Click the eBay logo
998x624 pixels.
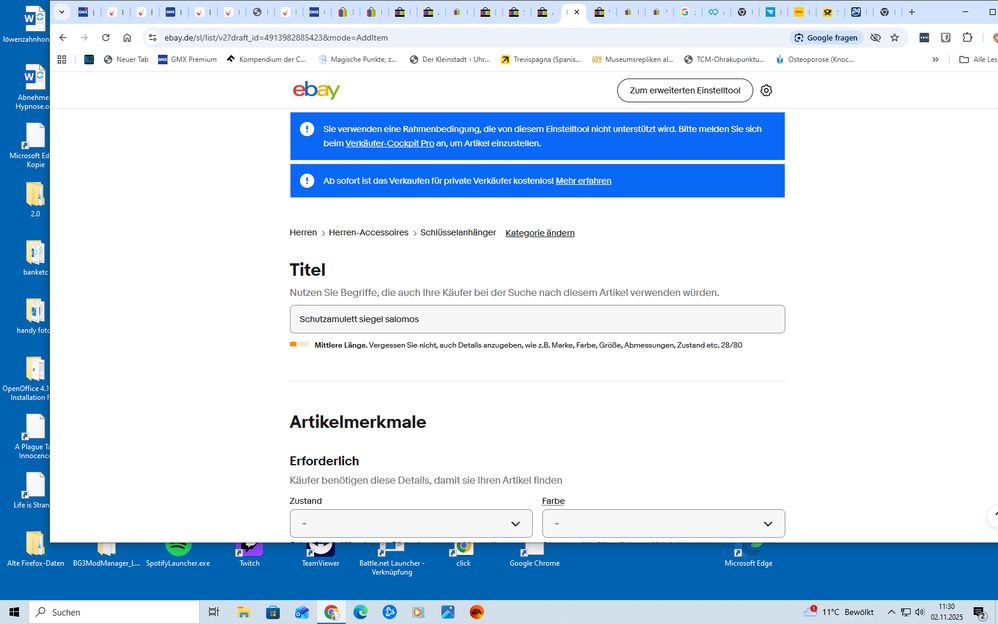click(316, 90)
